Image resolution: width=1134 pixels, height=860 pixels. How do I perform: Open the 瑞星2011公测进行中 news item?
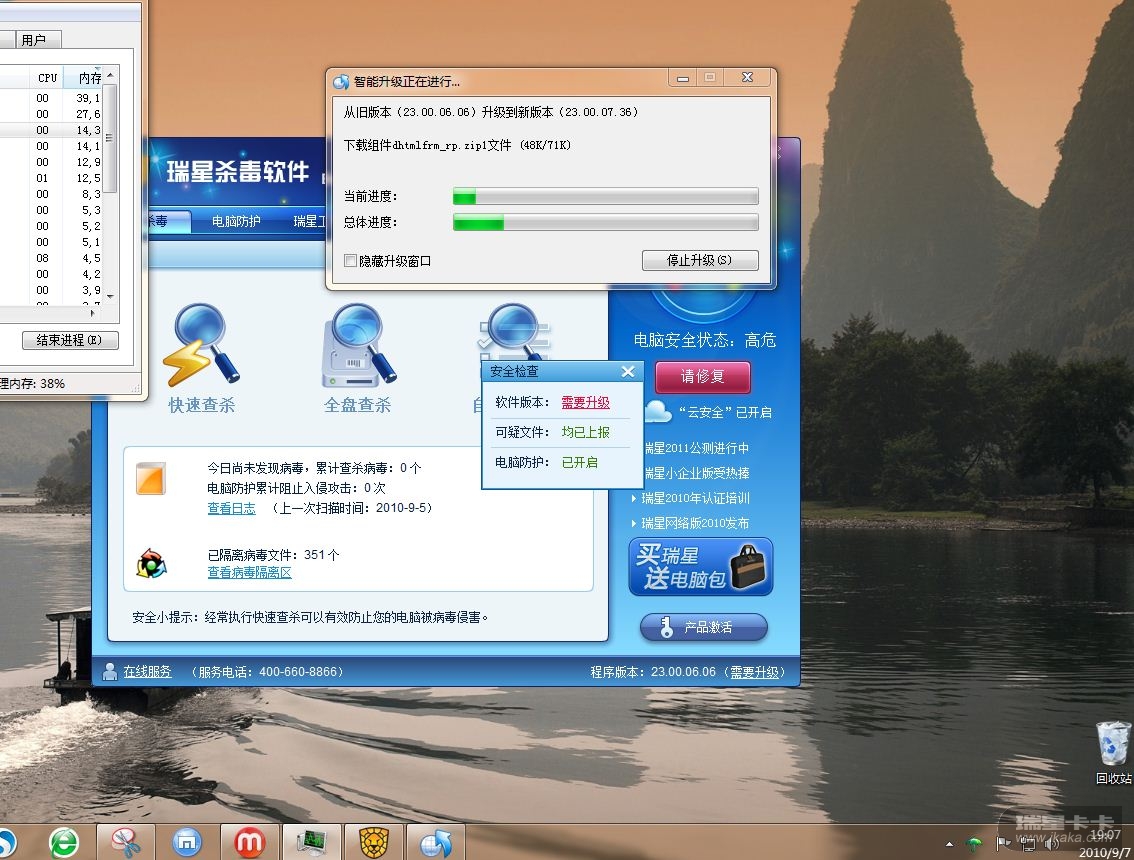point(696,448)
